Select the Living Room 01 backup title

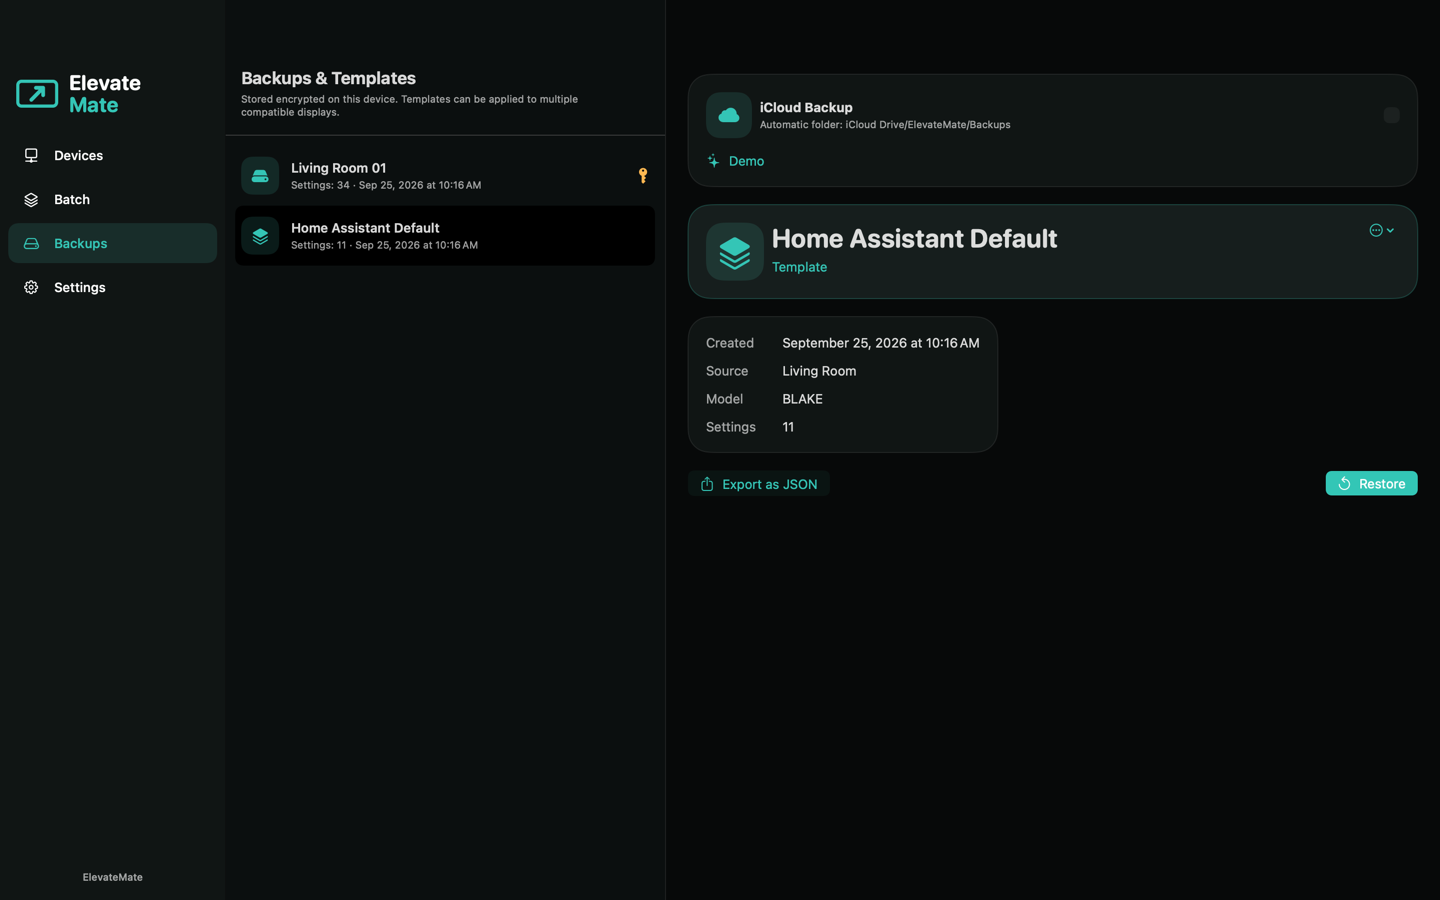coord(338,168)
